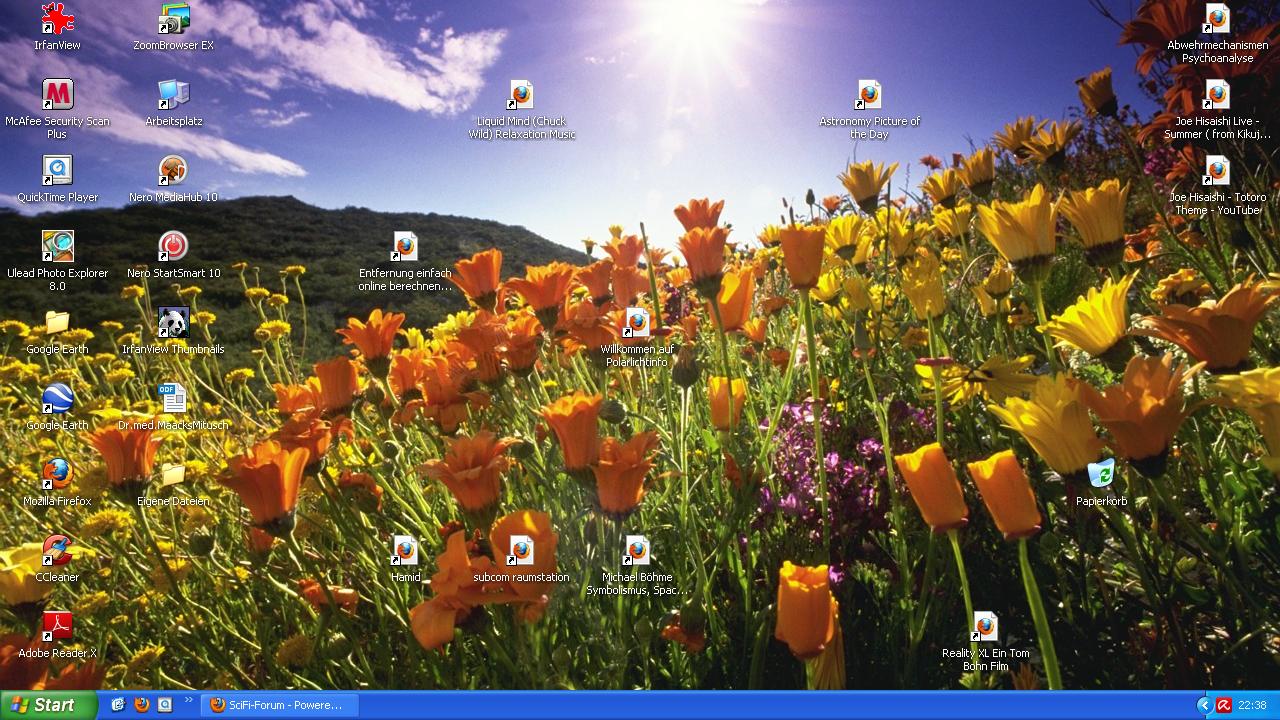Select the Adobe Reader X icon
The height and width of the screenshot is (720, 1280).
[57, 627]
